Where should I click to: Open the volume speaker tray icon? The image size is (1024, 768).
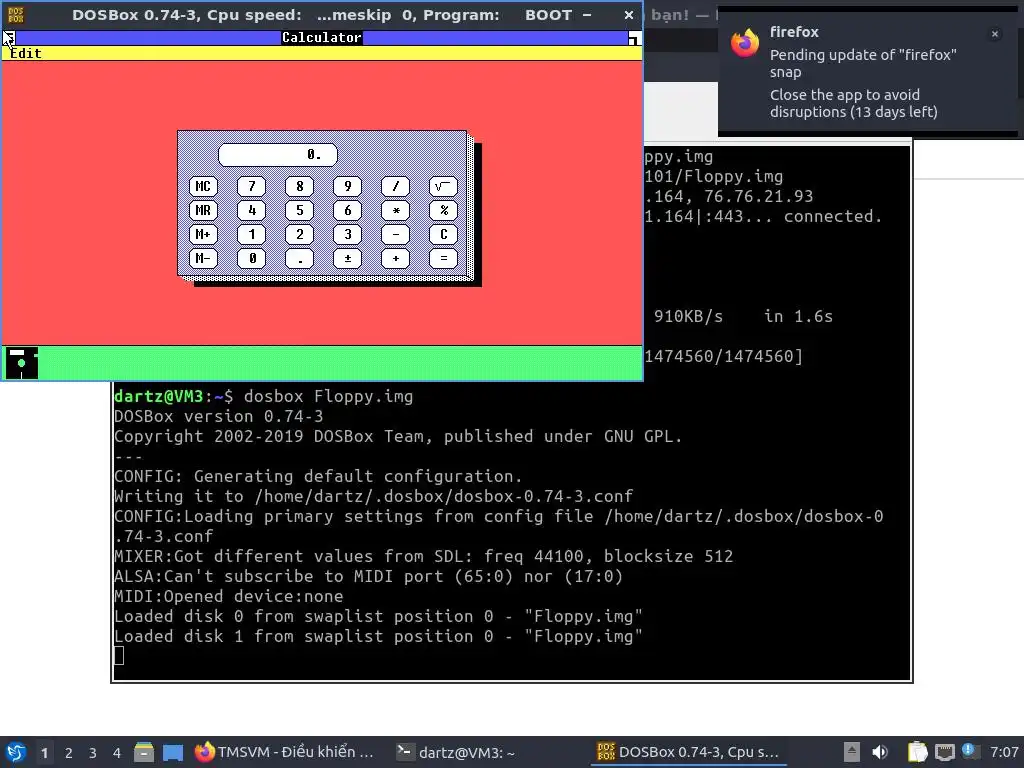(x=880, y=752)
